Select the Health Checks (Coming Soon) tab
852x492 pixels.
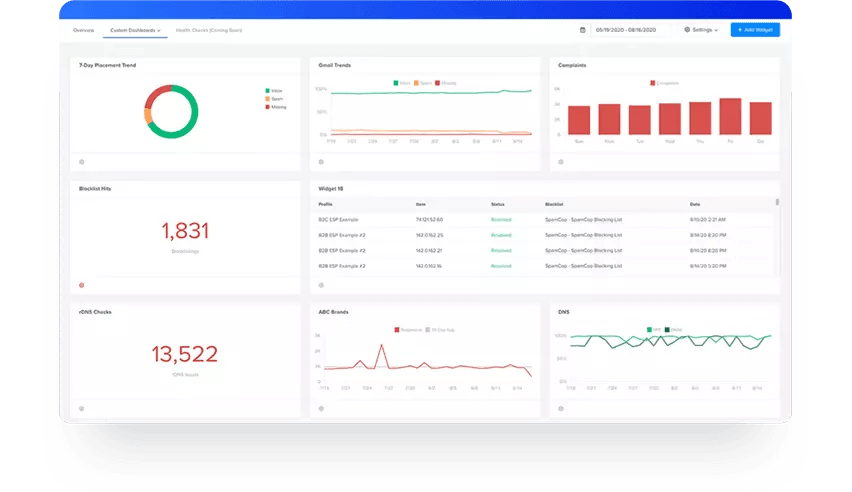[x=209, y=30]
